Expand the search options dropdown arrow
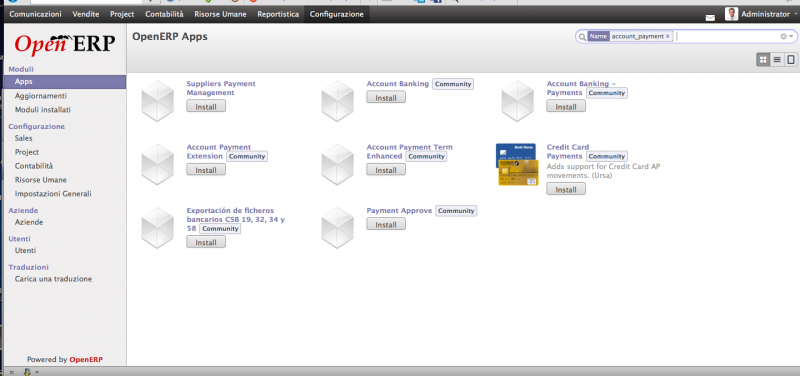The height and width of the screenshot is (376, 800). pyautogui.click(x=791, y=37)
